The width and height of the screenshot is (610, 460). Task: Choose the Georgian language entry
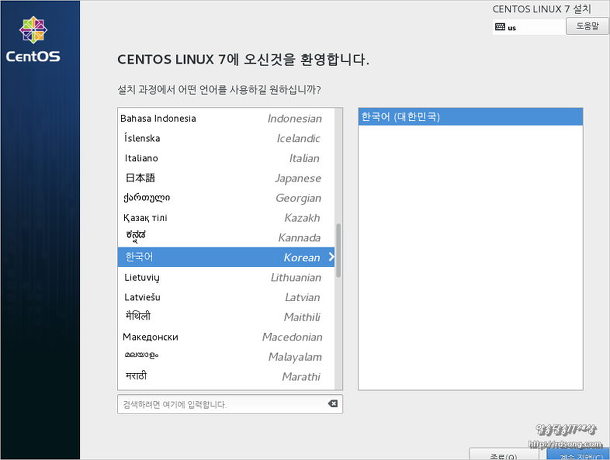click(220, 198)
